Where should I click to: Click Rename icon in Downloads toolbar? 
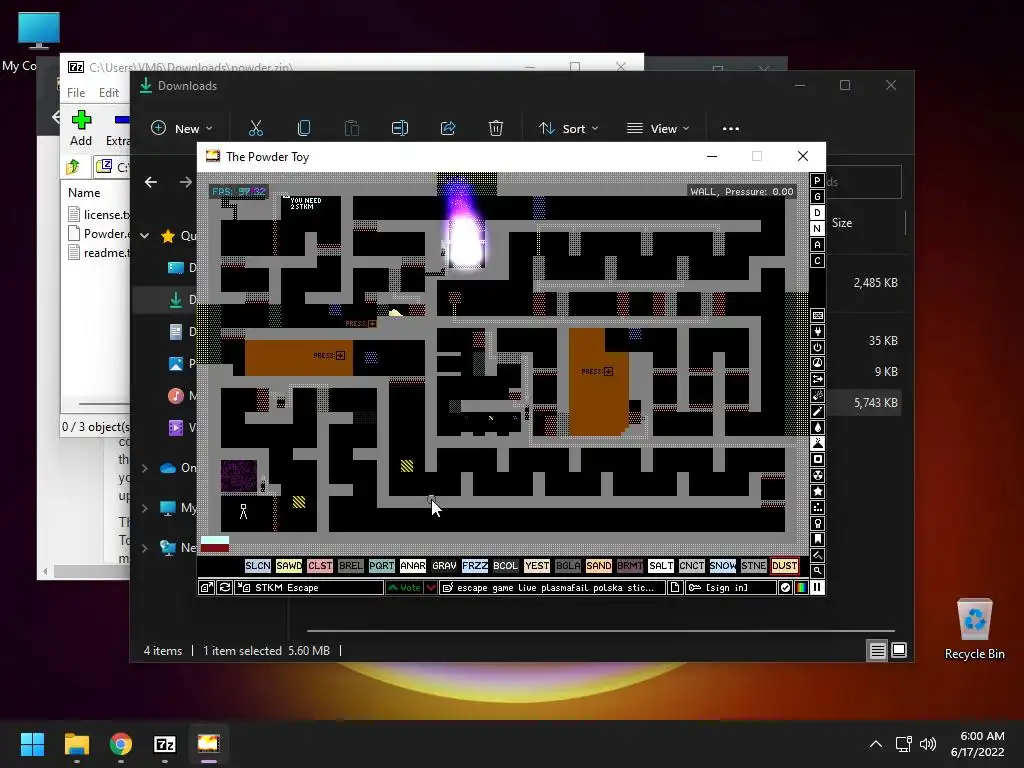(x=400, y=128)
